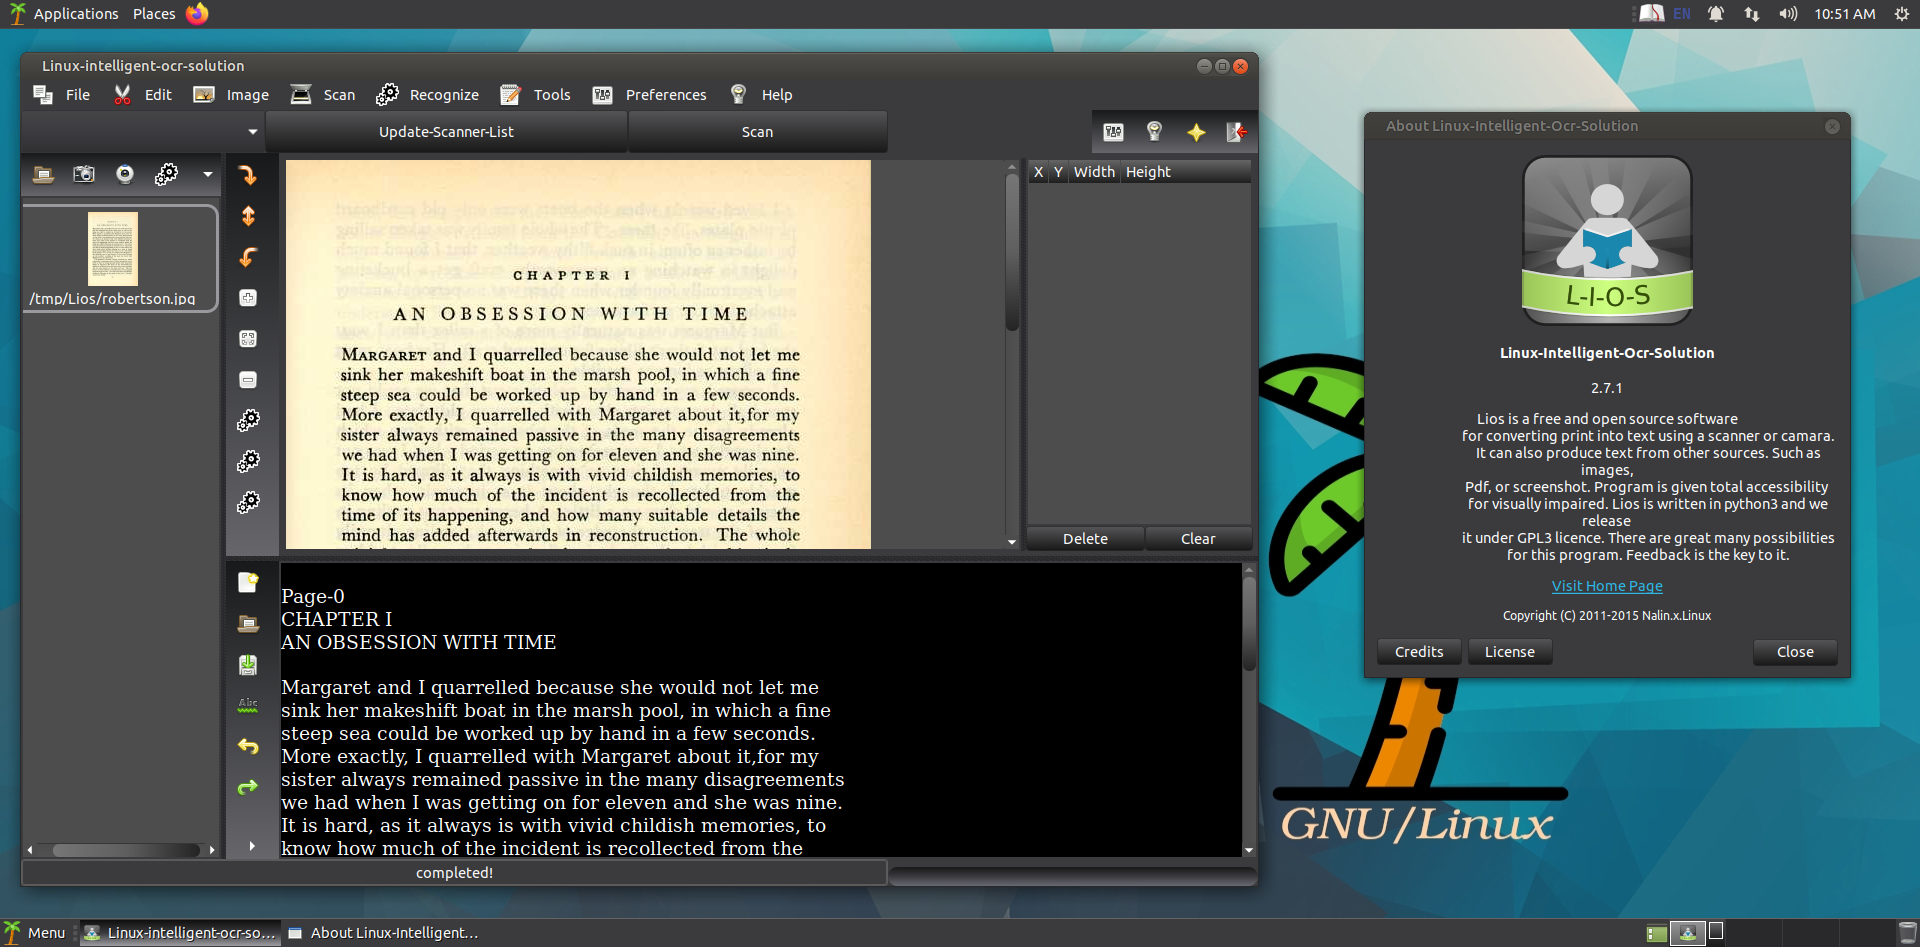This screenshot has height=947, width=1920.
Task: Expand the arrow at the bottom of the text toolbar
Action: pos(251,846)
